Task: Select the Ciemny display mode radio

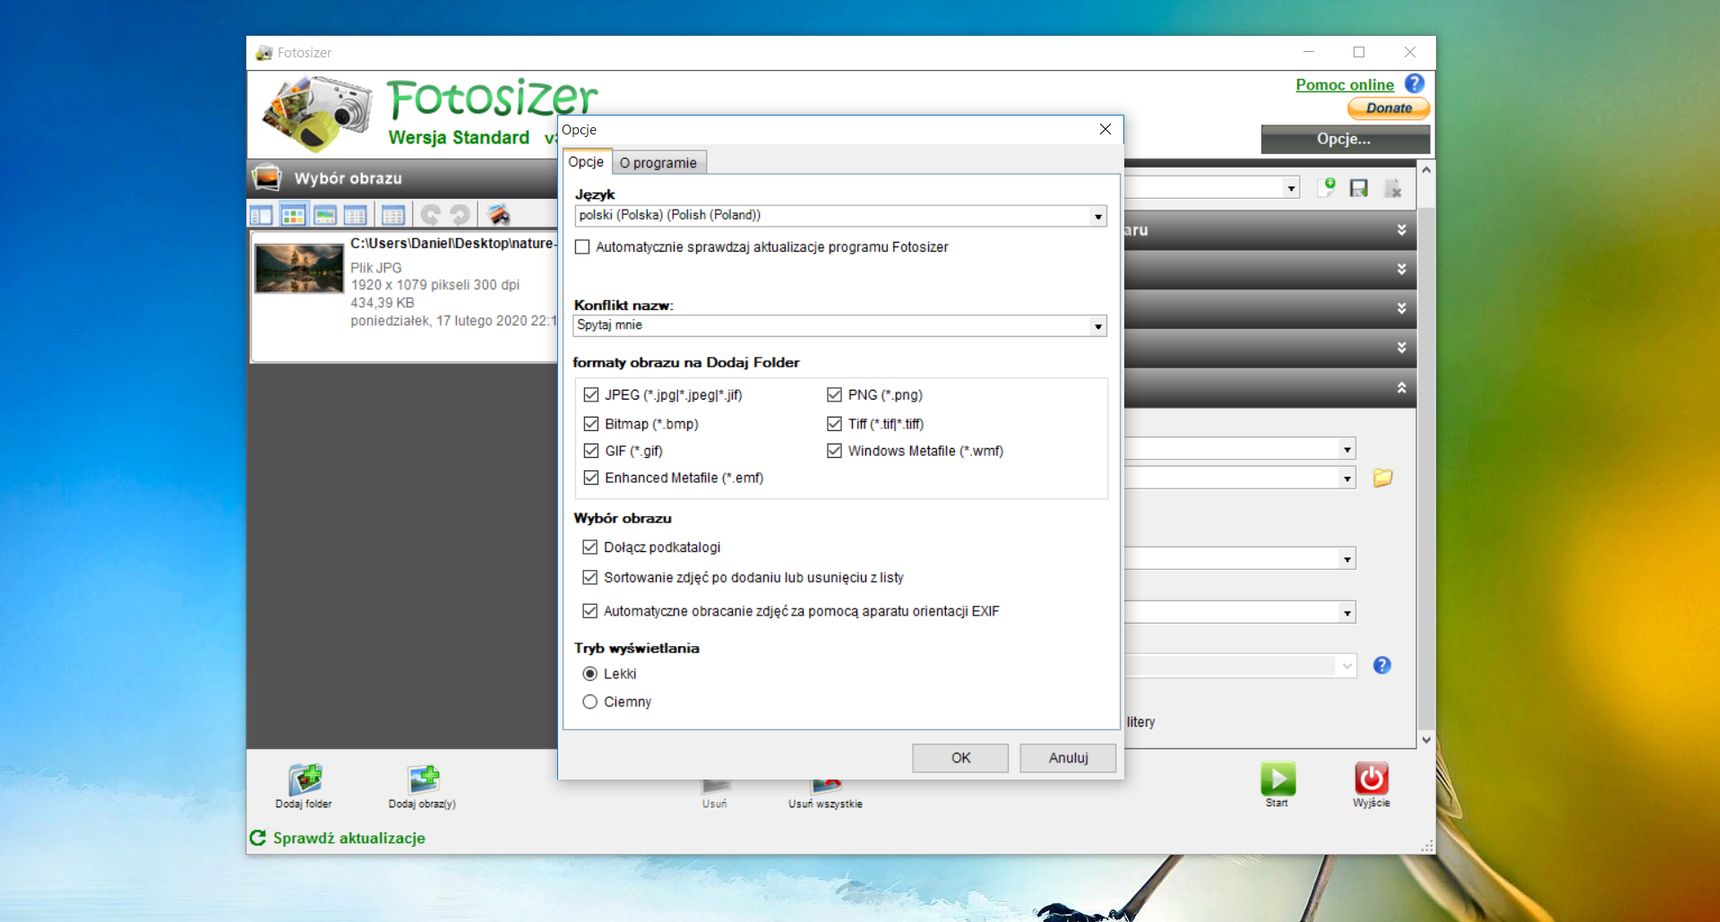Action: click(590, 702)
